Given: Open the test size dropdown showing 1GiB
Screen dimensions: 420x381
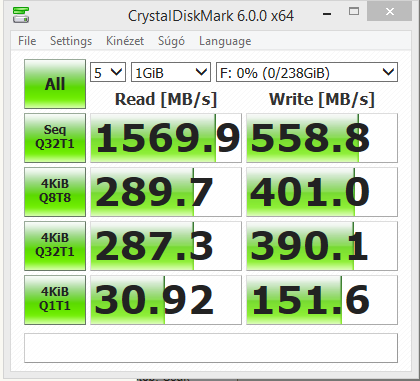Looking at the screenshot, I should pyautogui.click(x=171, y=72).
